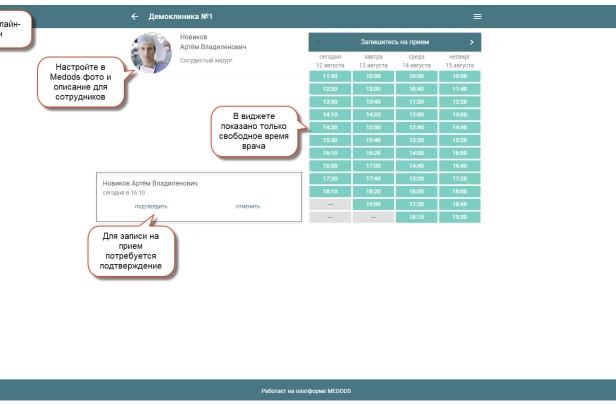Image resolution: width=616 pixels, height=405 pixels.
Task: Select the 19:00 slot under завтра
Action: (x=373, y=204)
